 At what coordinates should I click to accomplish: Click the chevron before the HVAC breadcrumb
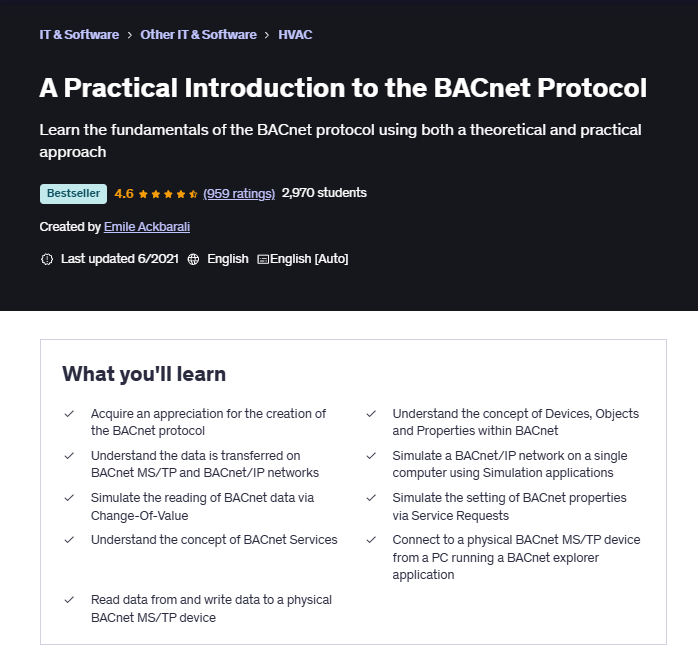[x=267, y=35]
